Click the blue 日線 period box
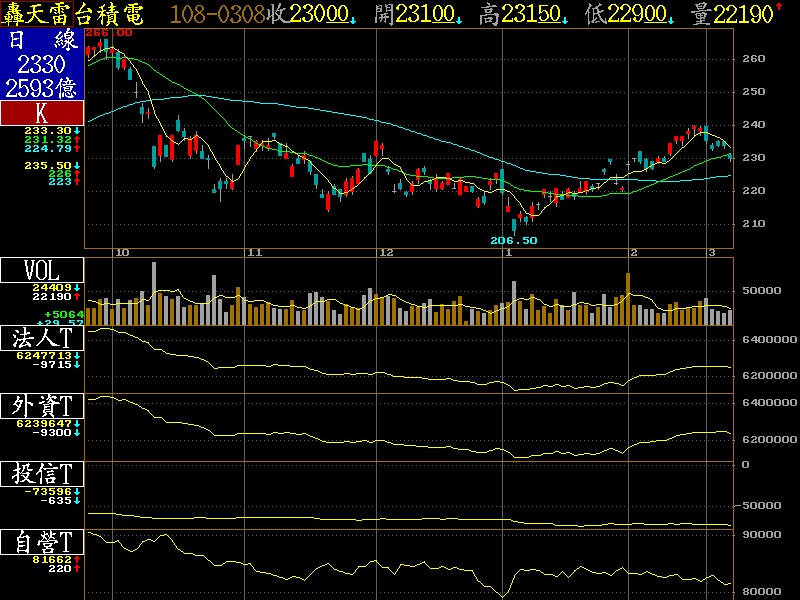This screenshot has width=800, height=600. [42, 41]
